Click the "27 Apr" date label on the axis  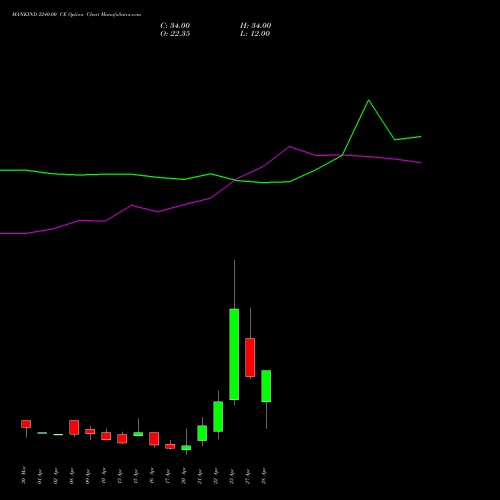coord(248,476)
